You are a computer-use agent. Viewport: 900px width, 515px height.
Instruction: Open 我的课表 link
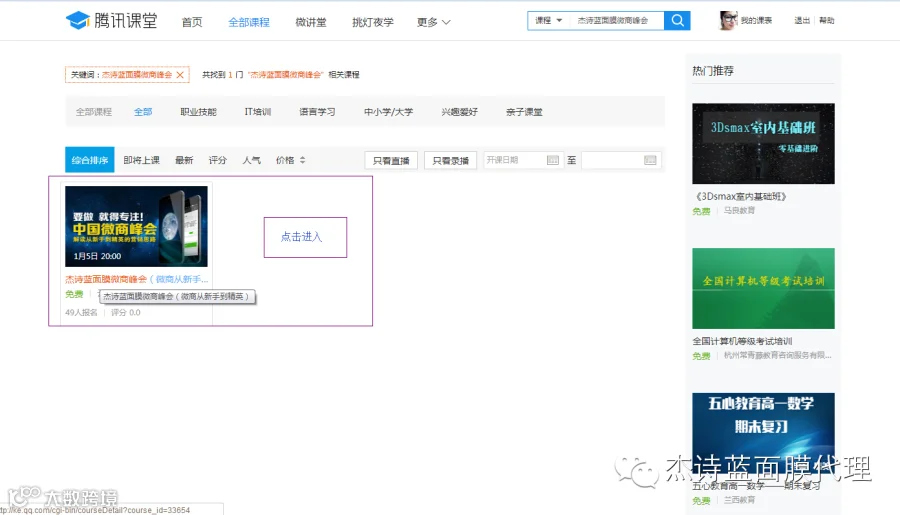[756, 21]
